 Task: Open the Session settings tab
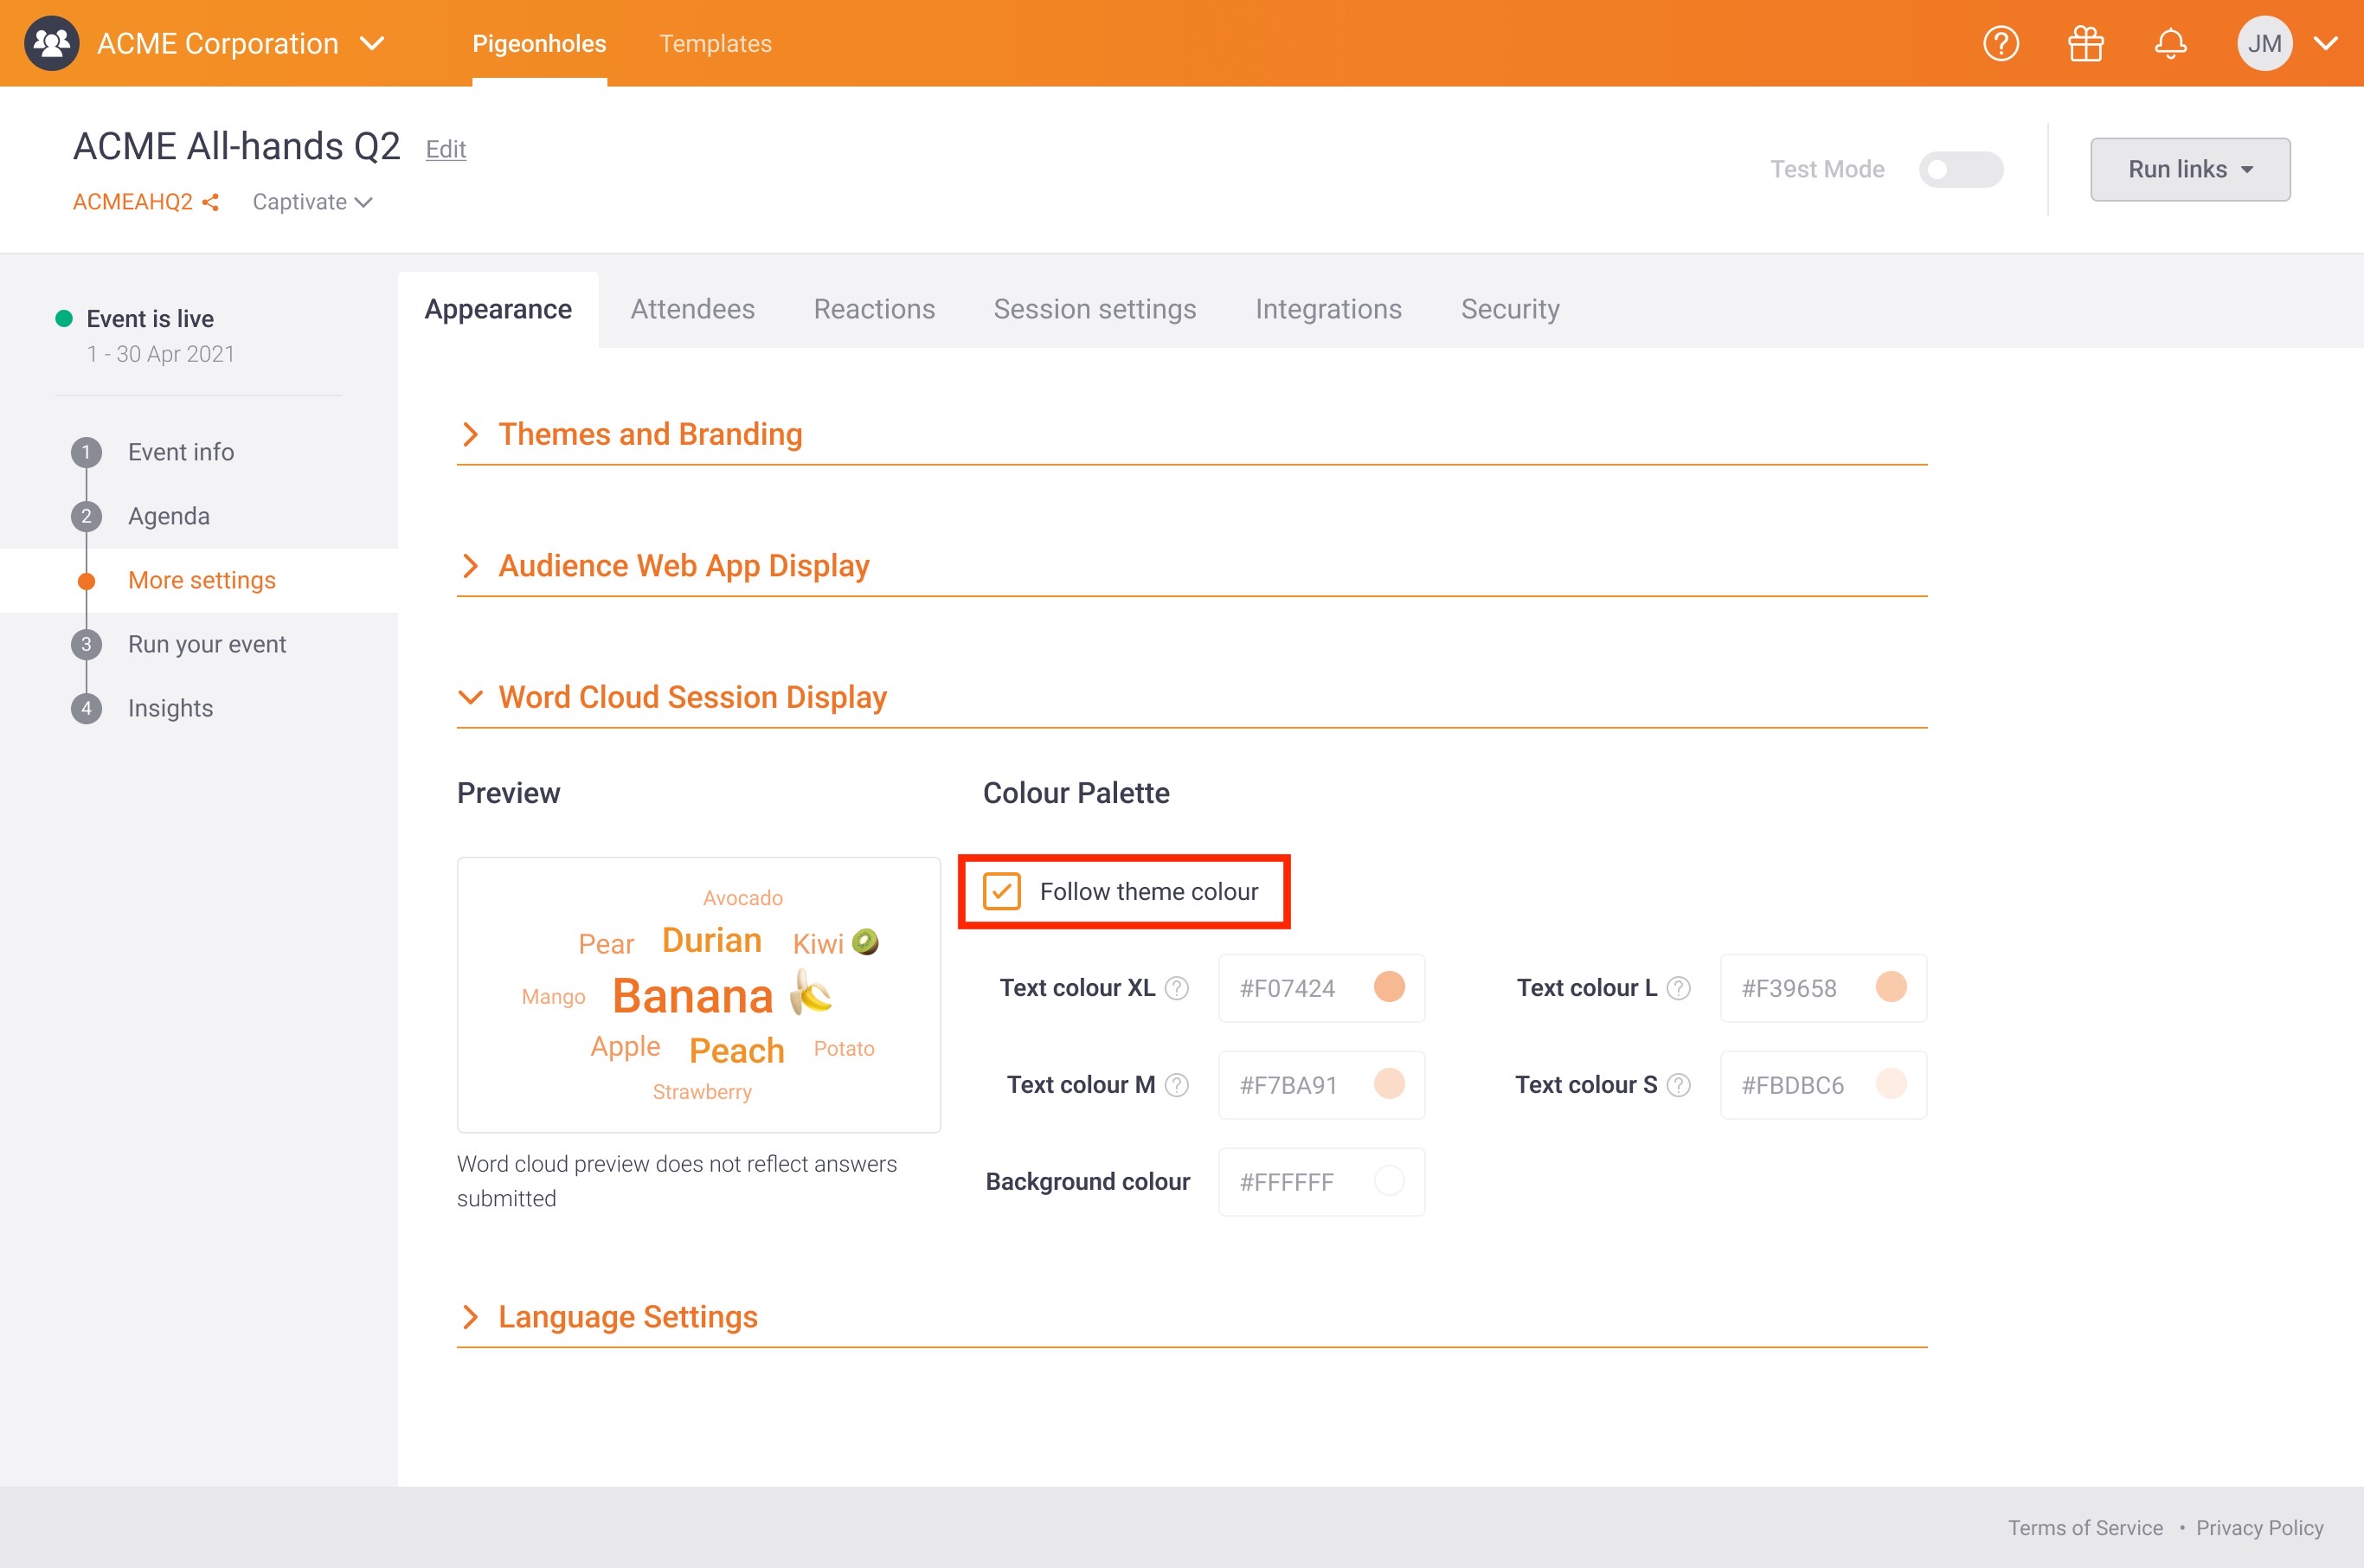tap(1094, 309)
